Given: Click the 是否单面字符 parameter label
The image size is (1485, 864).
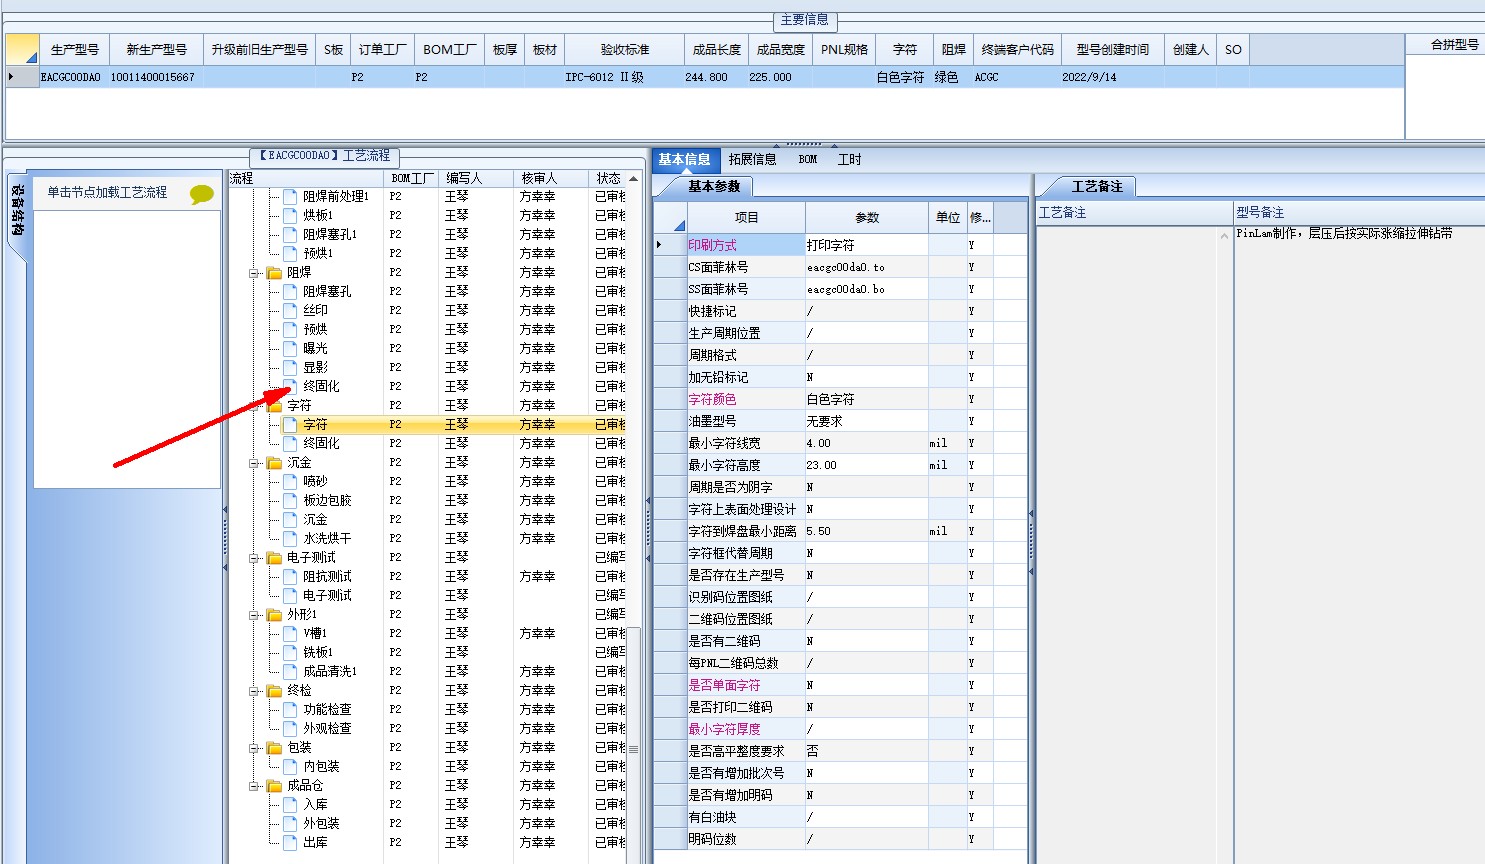Looking at the screenshot, I should [x=724, y=685].
